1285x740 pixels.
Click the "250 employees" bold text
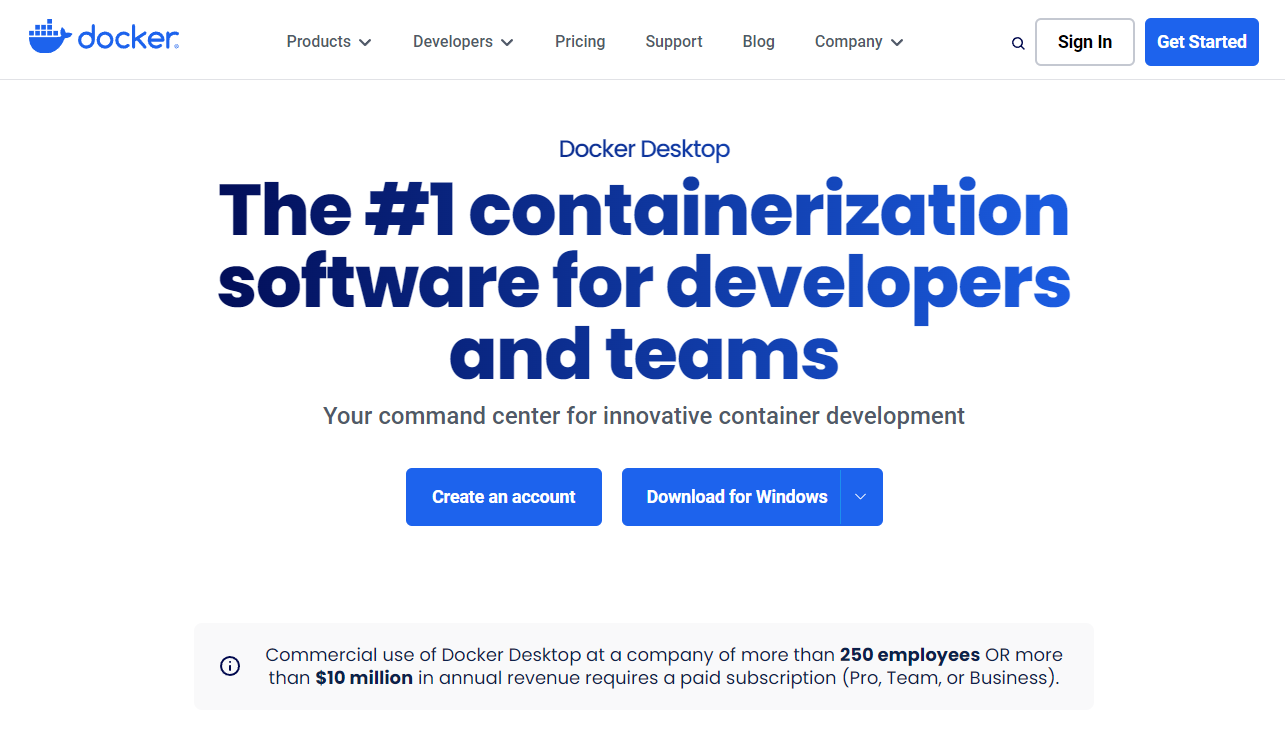coord(910,655)
